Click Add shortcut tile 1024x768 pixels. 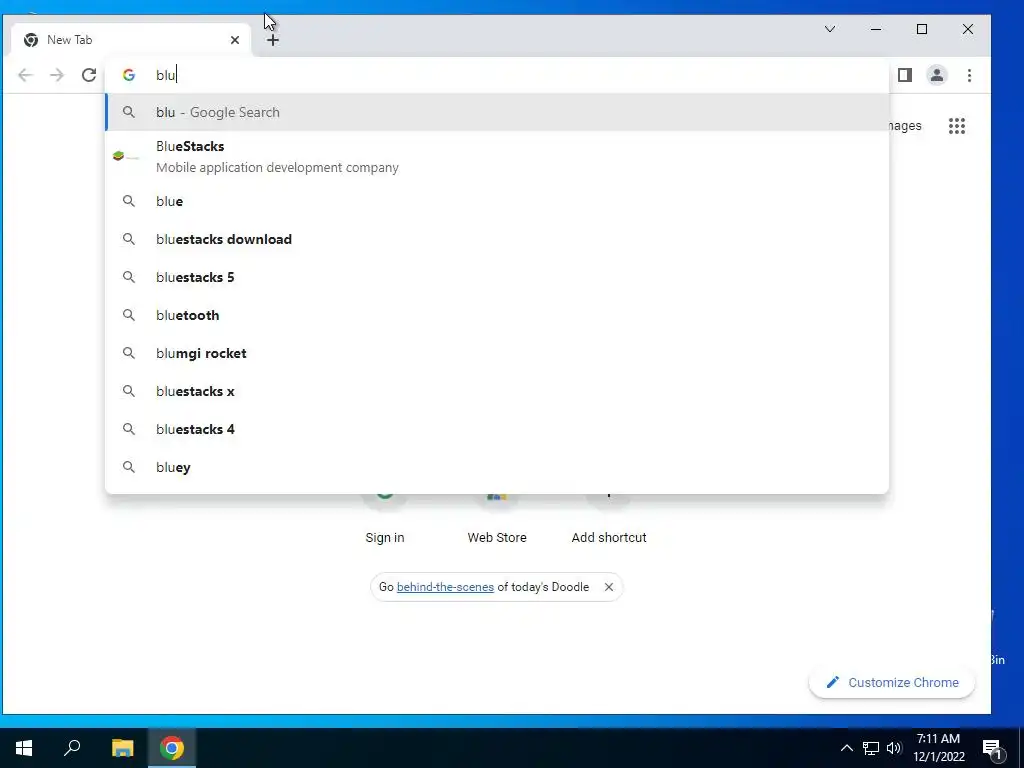coord(609,519)
